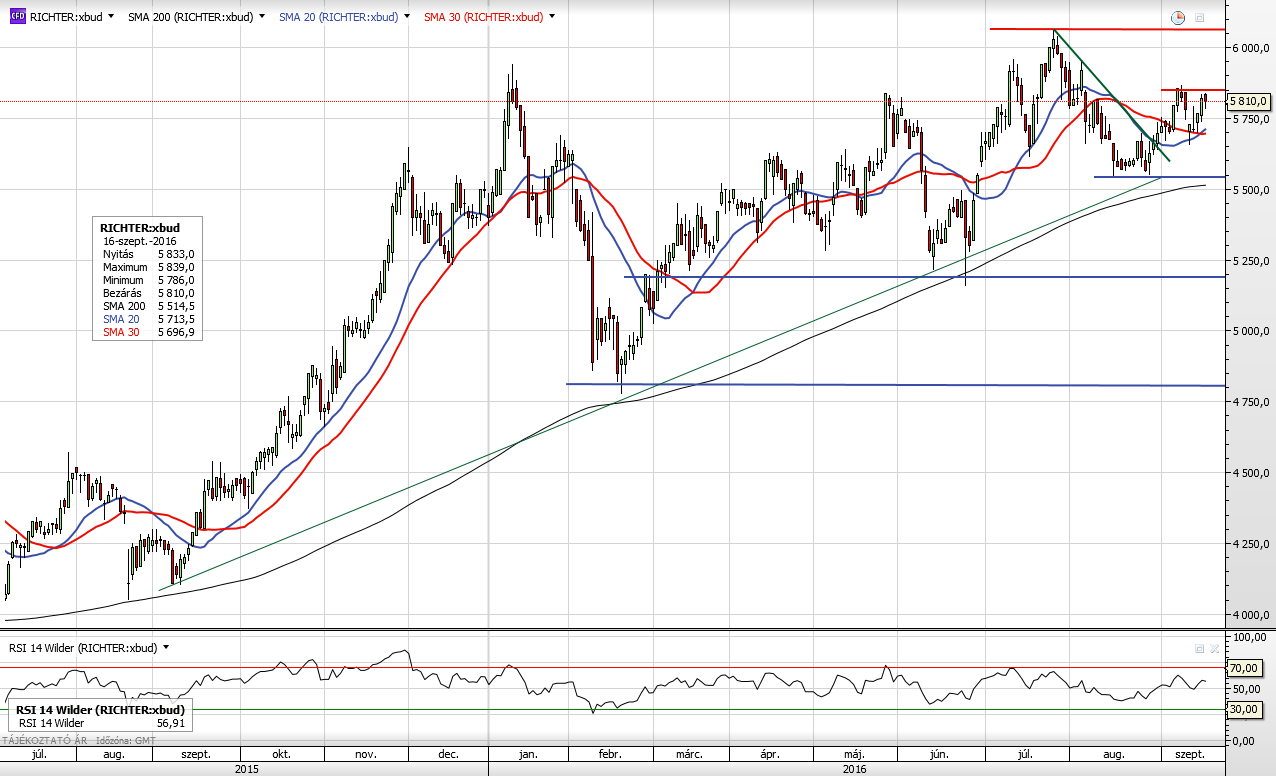Image resolution: width=1276 pixels, height=776 pixels.
Task: Open the SMA 30 indicator dropdown arrow
Action: point(552,17)
